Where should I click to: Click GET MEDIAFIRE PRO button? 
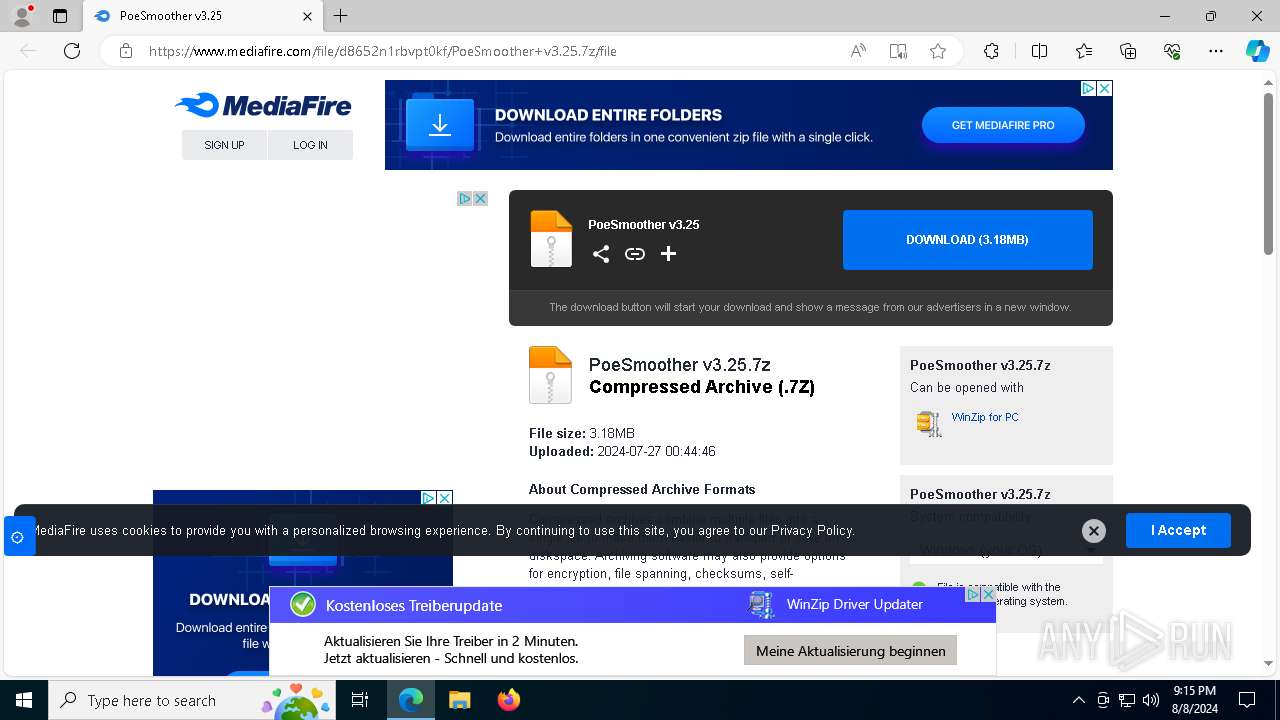pyautogui.click(x=1003, y=125)
